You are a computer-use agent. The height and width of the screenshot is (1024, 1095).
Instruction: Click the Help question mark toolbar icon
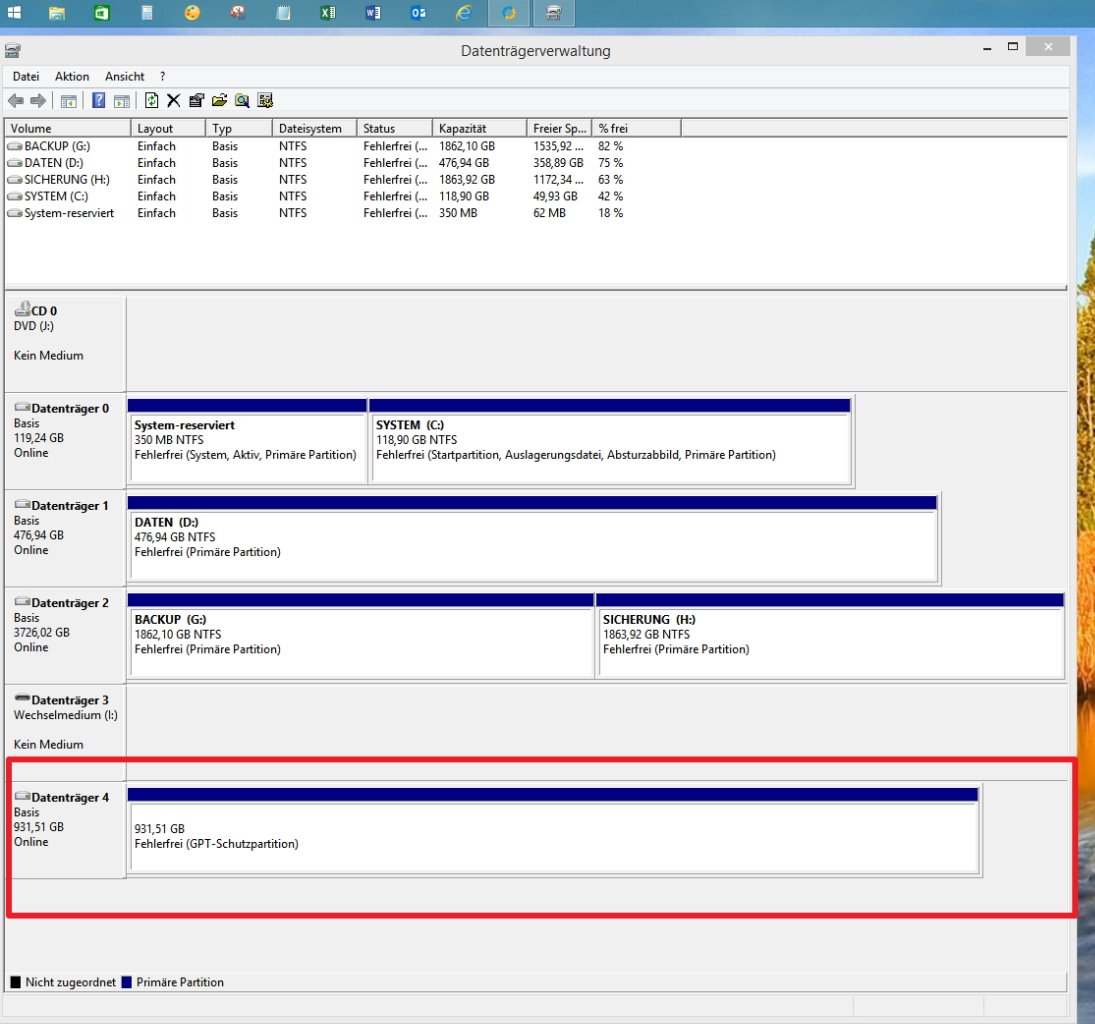coord(97,100)
